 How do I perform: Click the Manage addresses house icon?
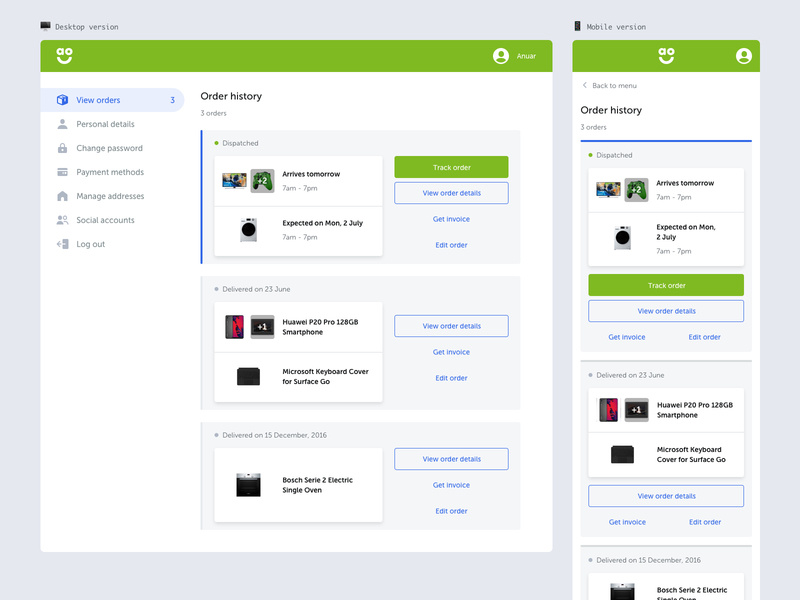pos(64,196)
